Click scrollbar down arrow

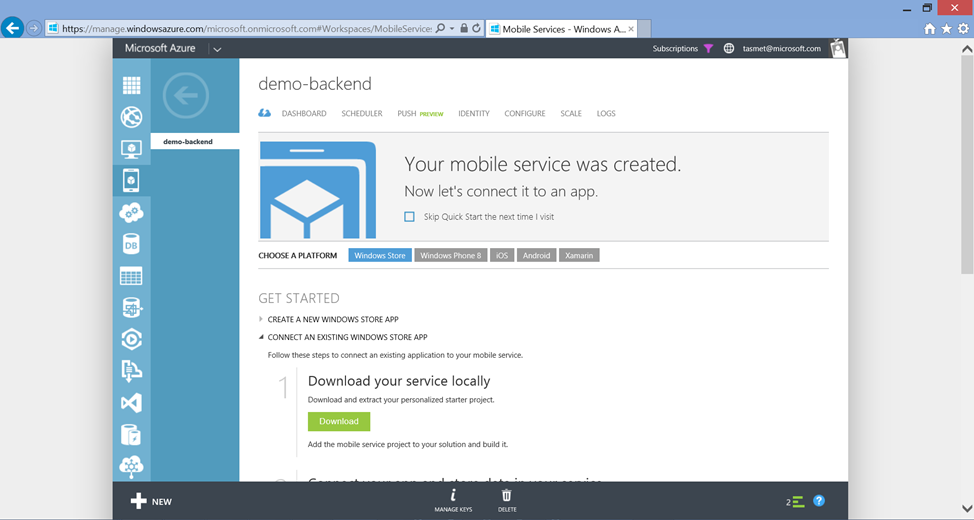pos(967,509)
